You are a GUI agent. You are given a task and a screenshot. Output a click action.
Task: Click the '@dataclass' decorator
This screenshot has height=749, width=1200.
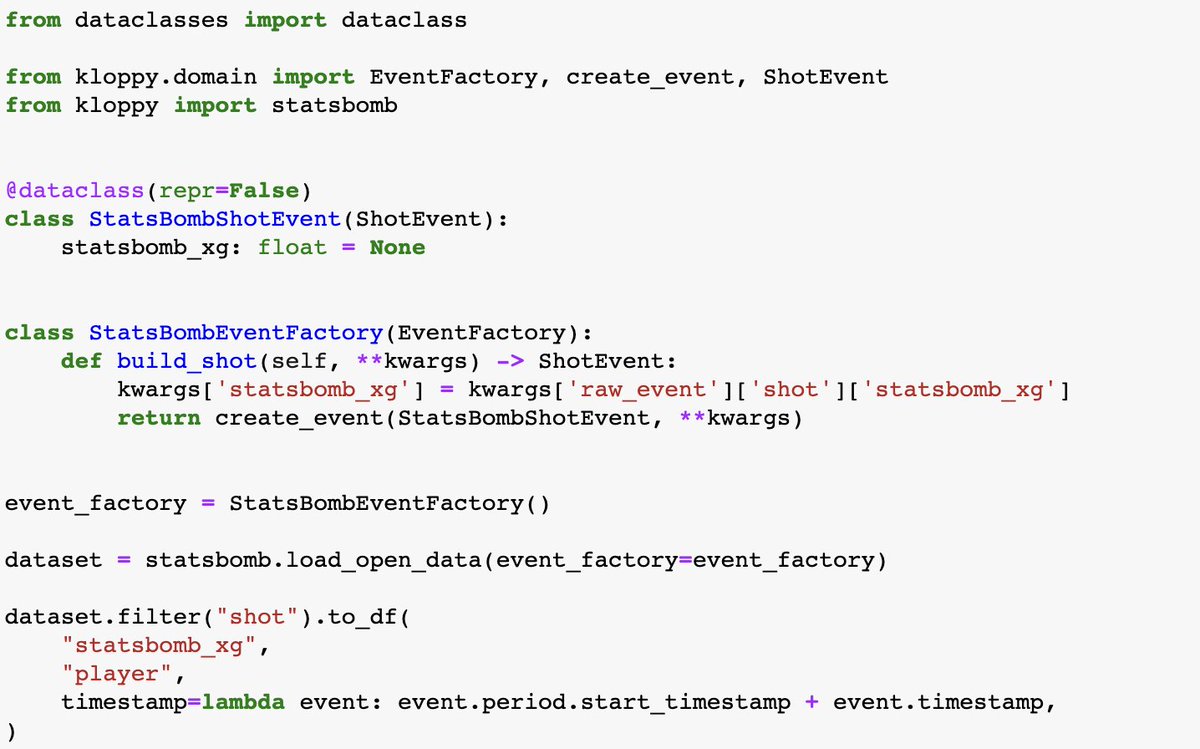[75, 191]
